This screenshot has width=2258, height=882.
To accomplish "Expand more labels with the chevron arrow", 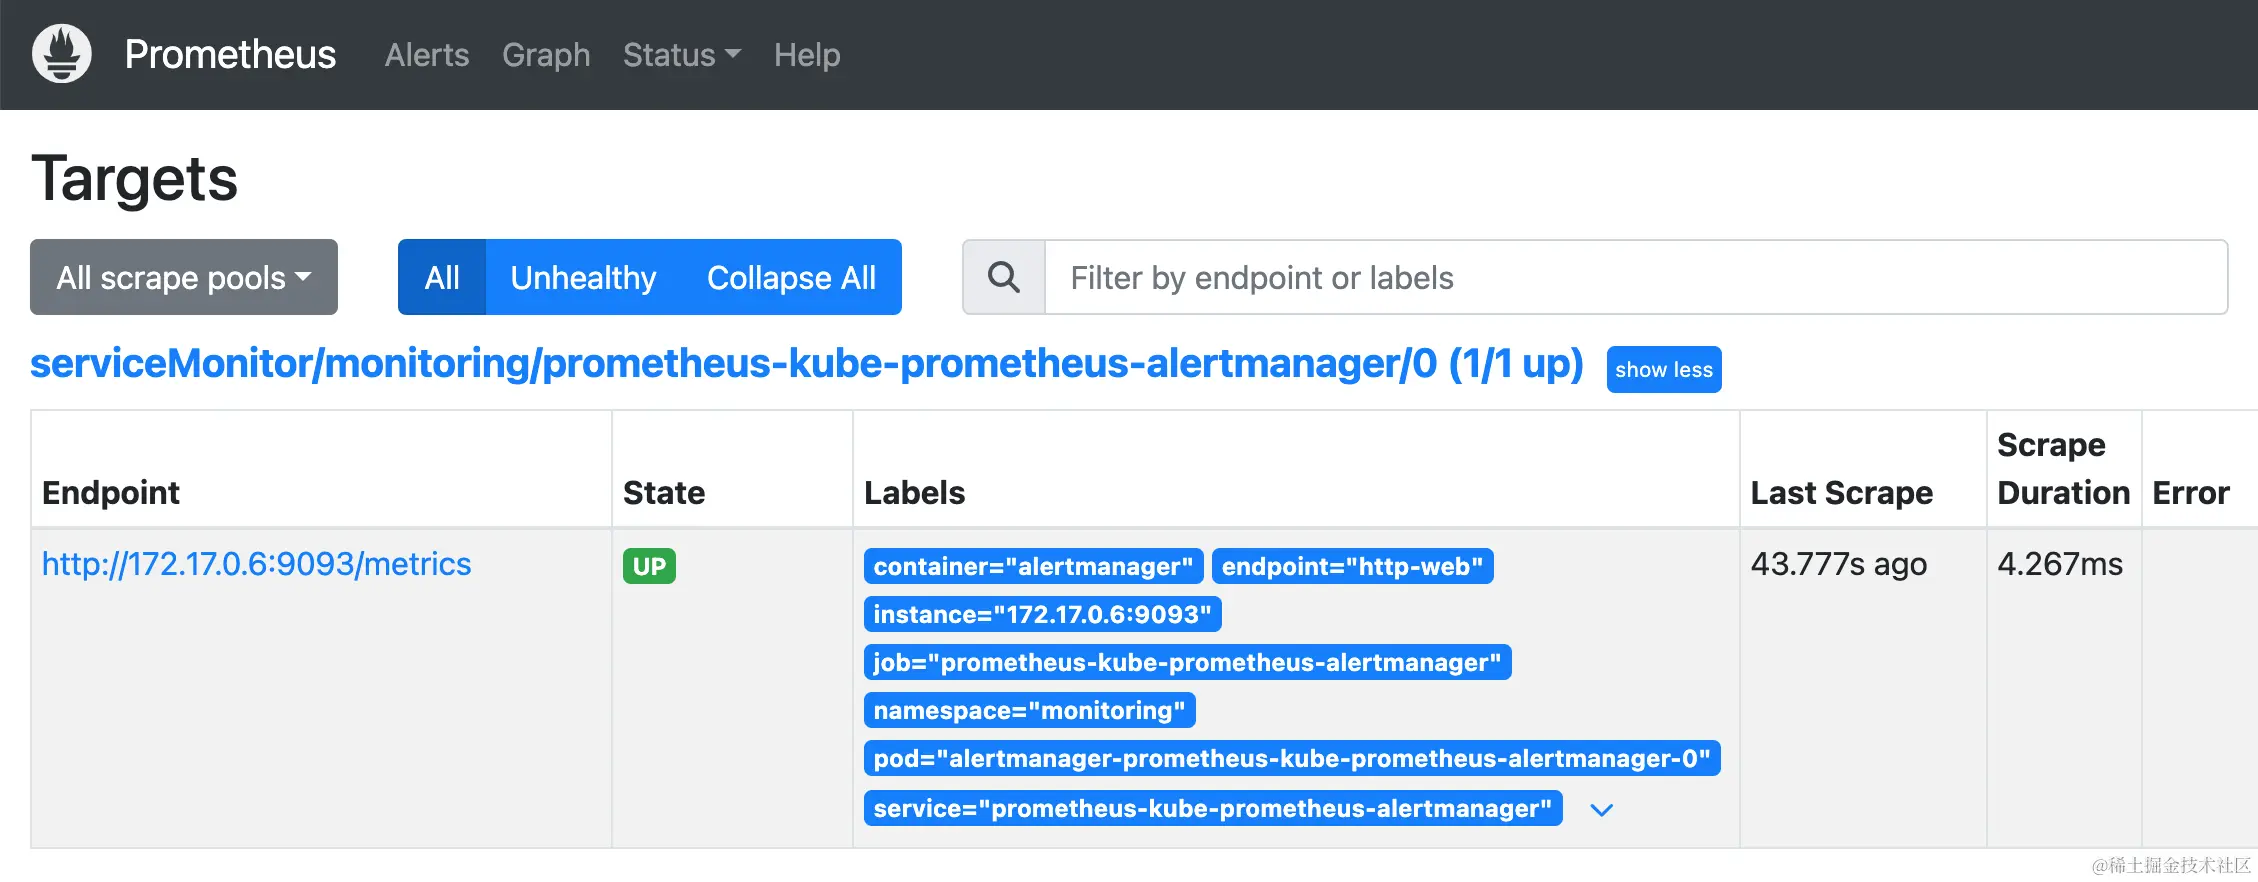I will pyautogui.click(x=1601, y=810).
